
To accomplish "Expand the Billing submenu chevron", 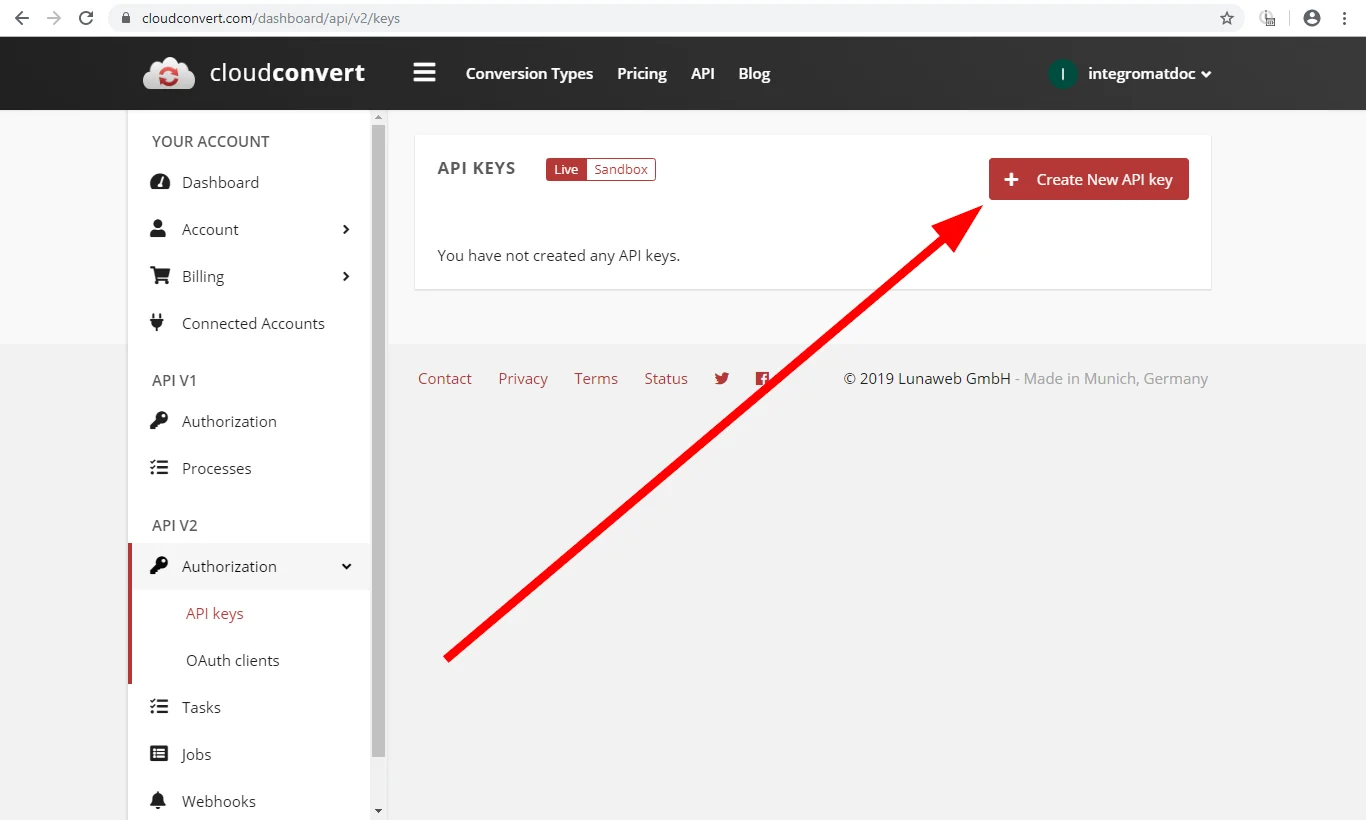I will [x=346, y=276].
